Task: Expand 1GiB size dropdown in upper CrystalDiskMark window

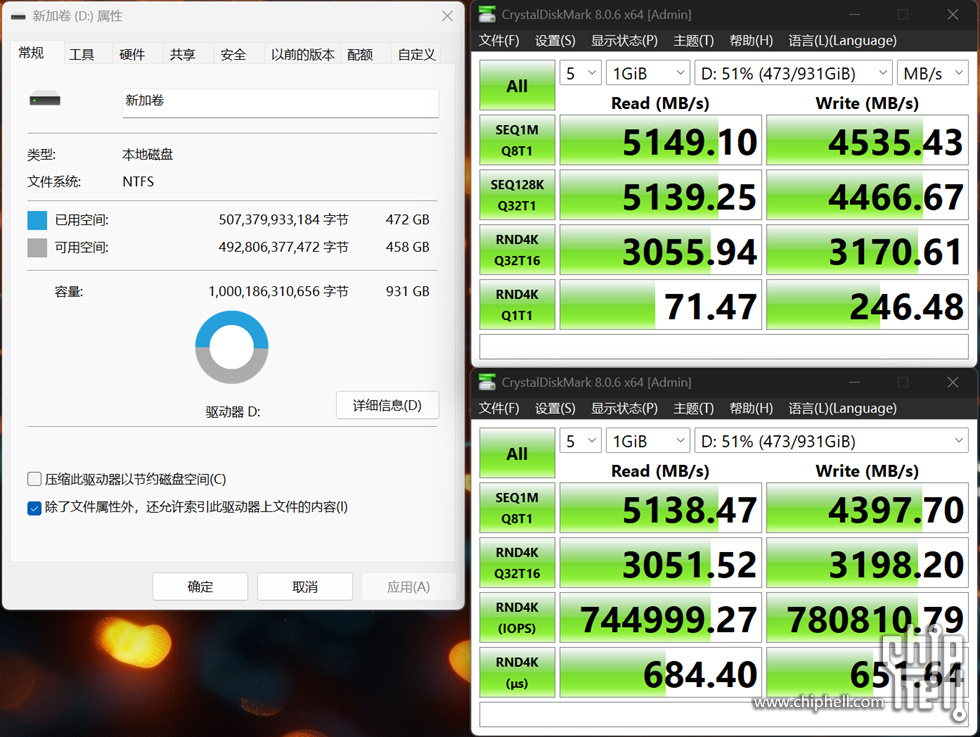Action: click(648, 73)
